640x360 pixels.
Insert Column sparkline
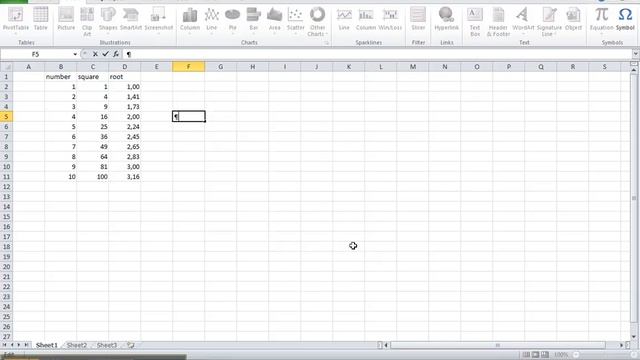tap(366, 20)
